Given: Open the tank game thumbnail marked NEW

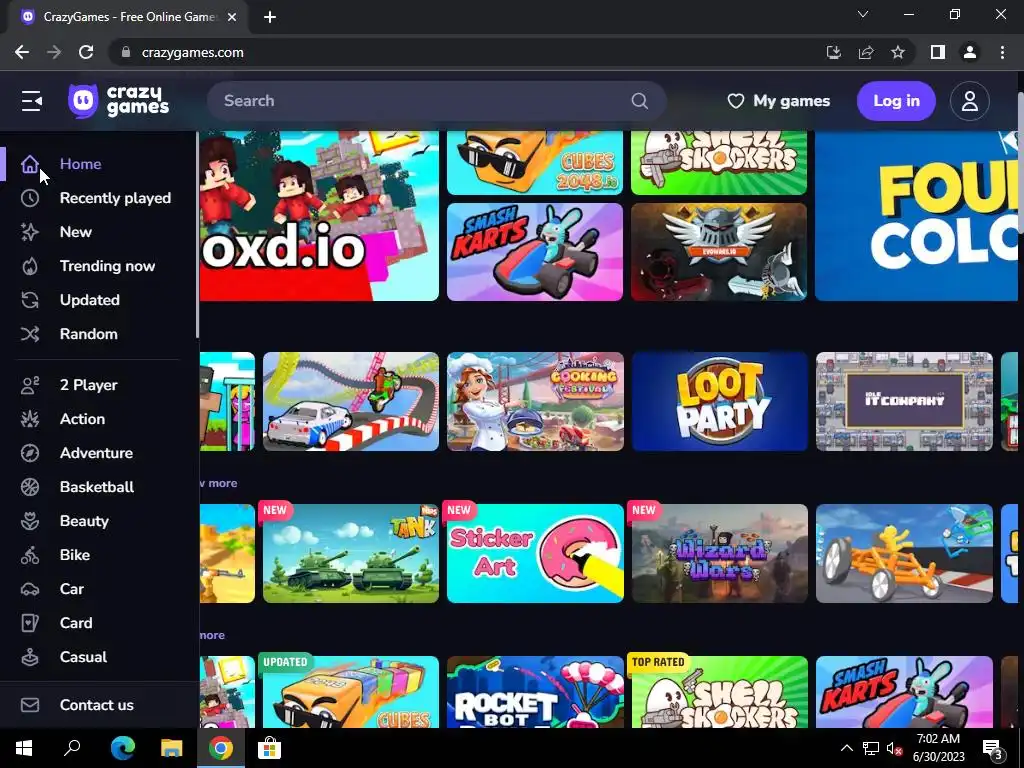Looking at the screenshot, I should click(351, 553).
